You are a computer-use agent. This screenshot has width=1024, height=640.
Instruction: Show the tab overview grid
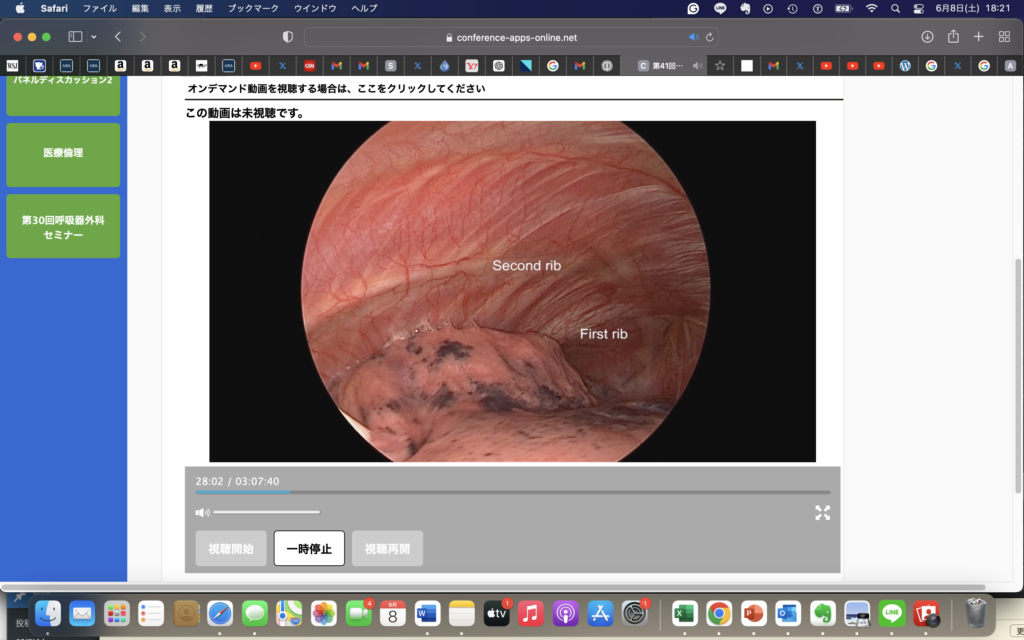click(x=1004, y=37)
